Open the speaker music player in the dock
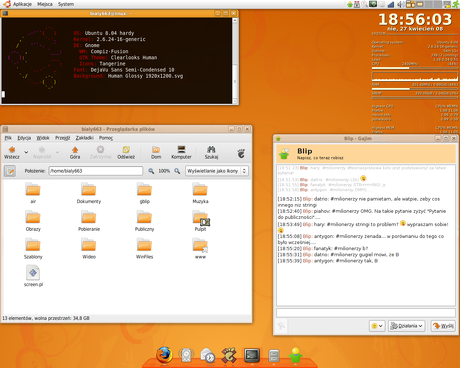 [x=186, y=355]
